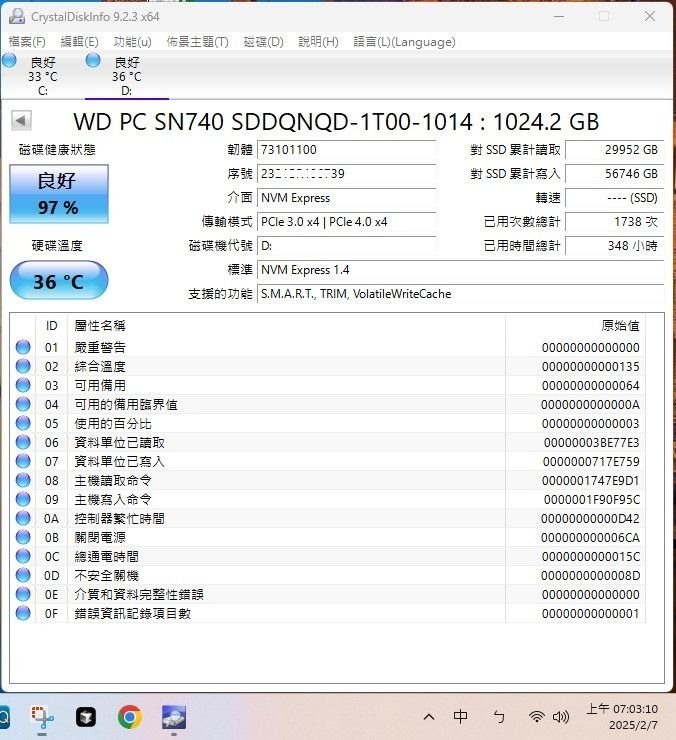Open the 磁碟(D) menu
Screen dimensions: 676x740
(263, 42)
